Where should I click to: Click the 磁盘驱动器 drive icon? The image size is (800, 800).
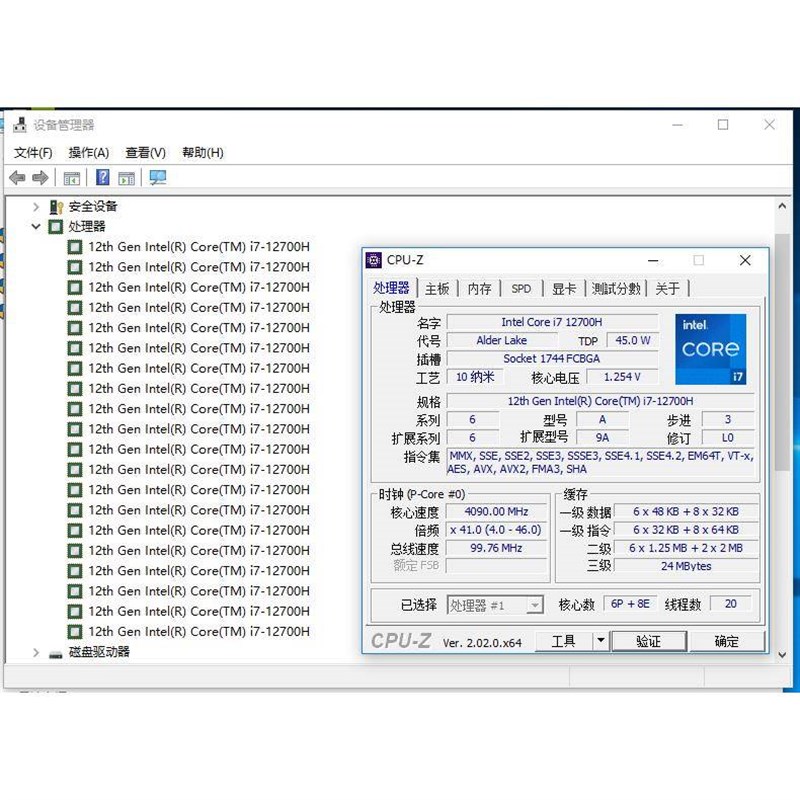(56, 654)
